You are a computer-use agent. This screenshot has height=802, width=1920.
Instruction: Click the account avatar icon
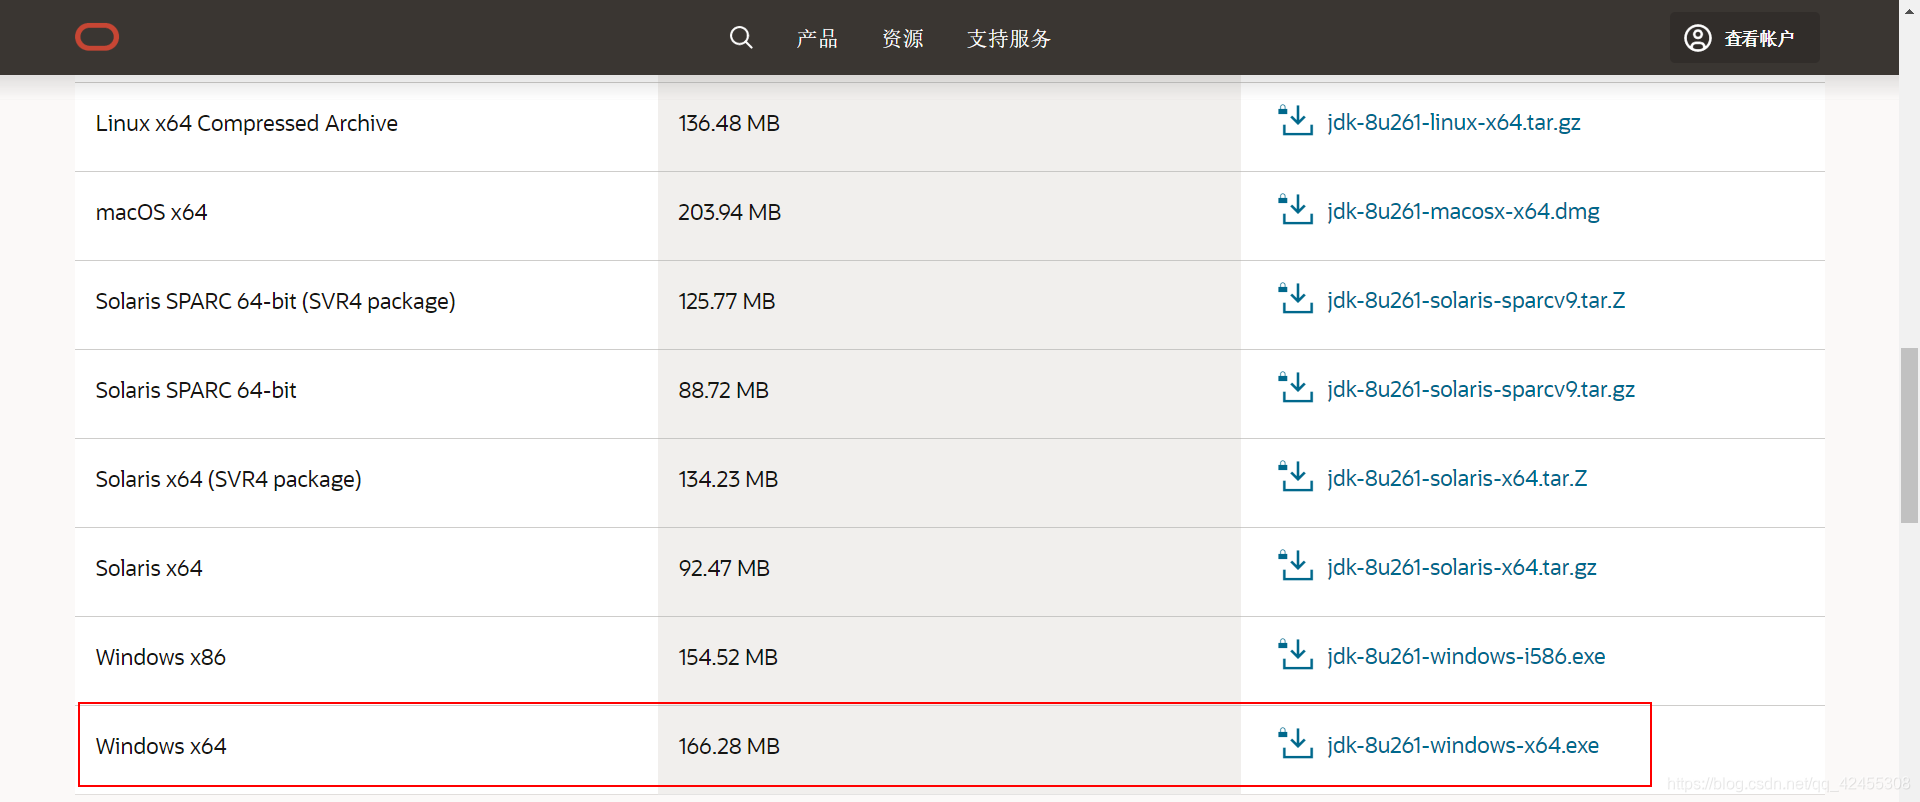click(1698, 38)
